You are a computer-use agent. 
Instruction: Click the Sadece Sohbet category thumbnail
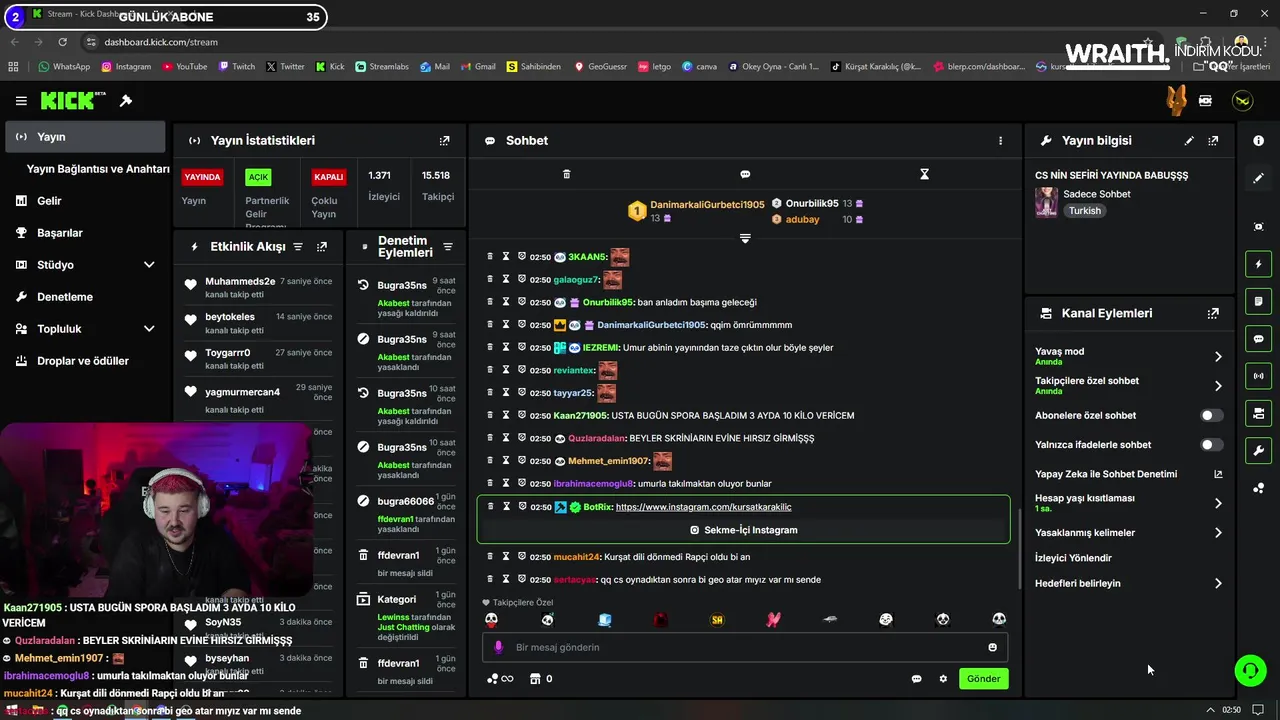coord(1047,202)
